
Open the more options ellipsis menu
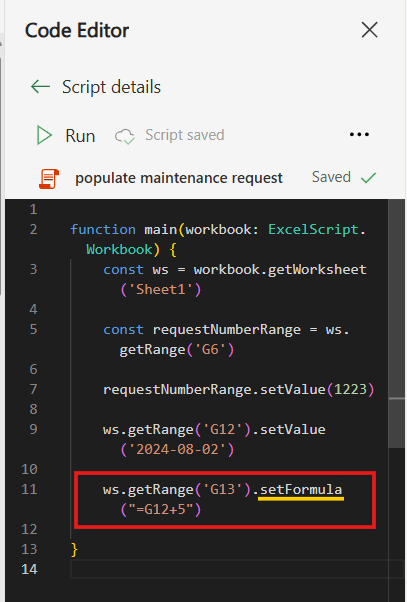tap(359, 134)
